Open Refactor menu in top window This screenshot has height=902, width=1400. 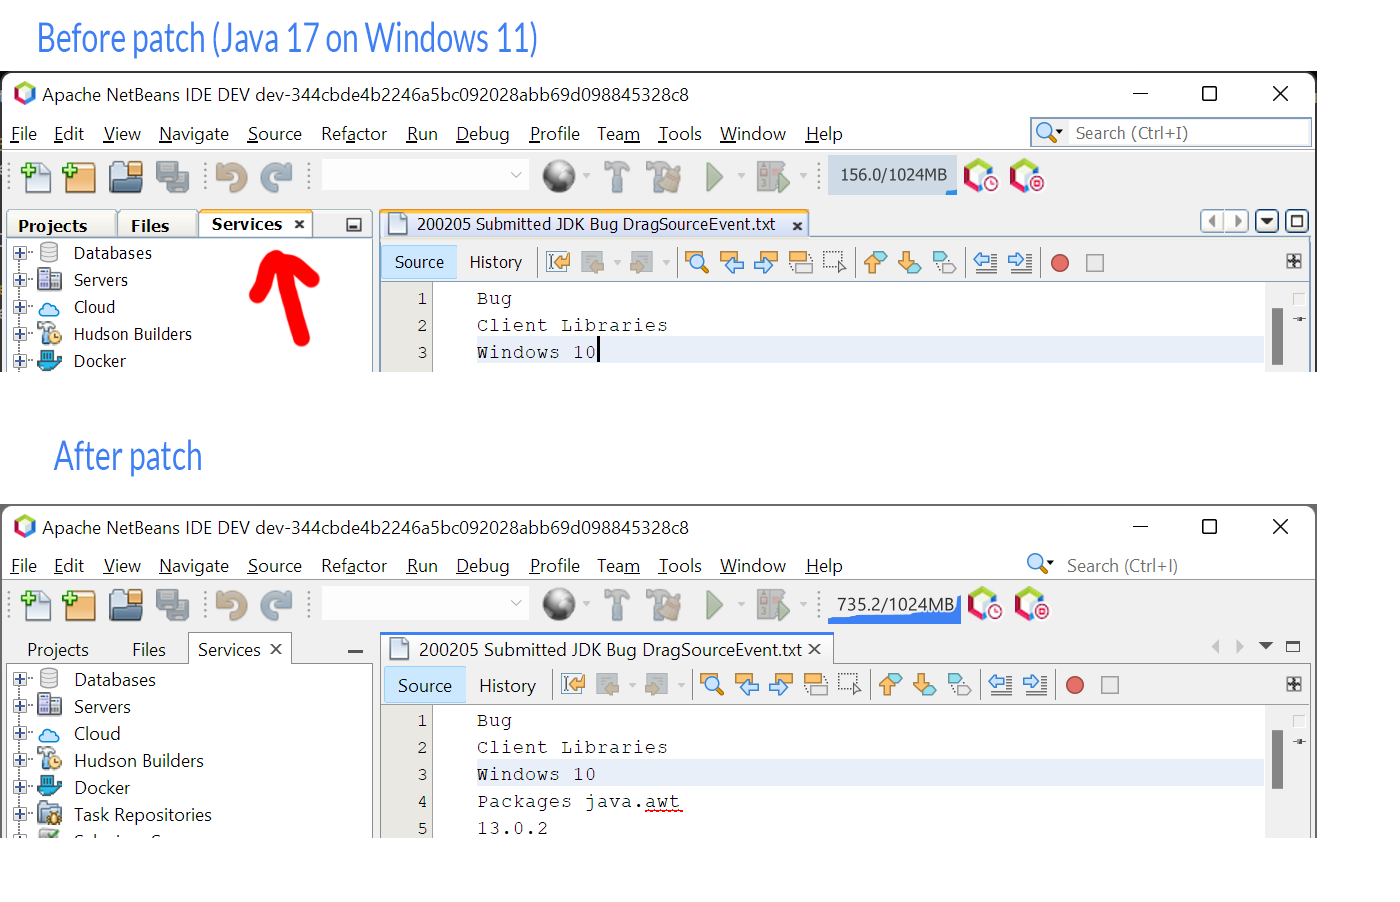click(x=354, y=134)
